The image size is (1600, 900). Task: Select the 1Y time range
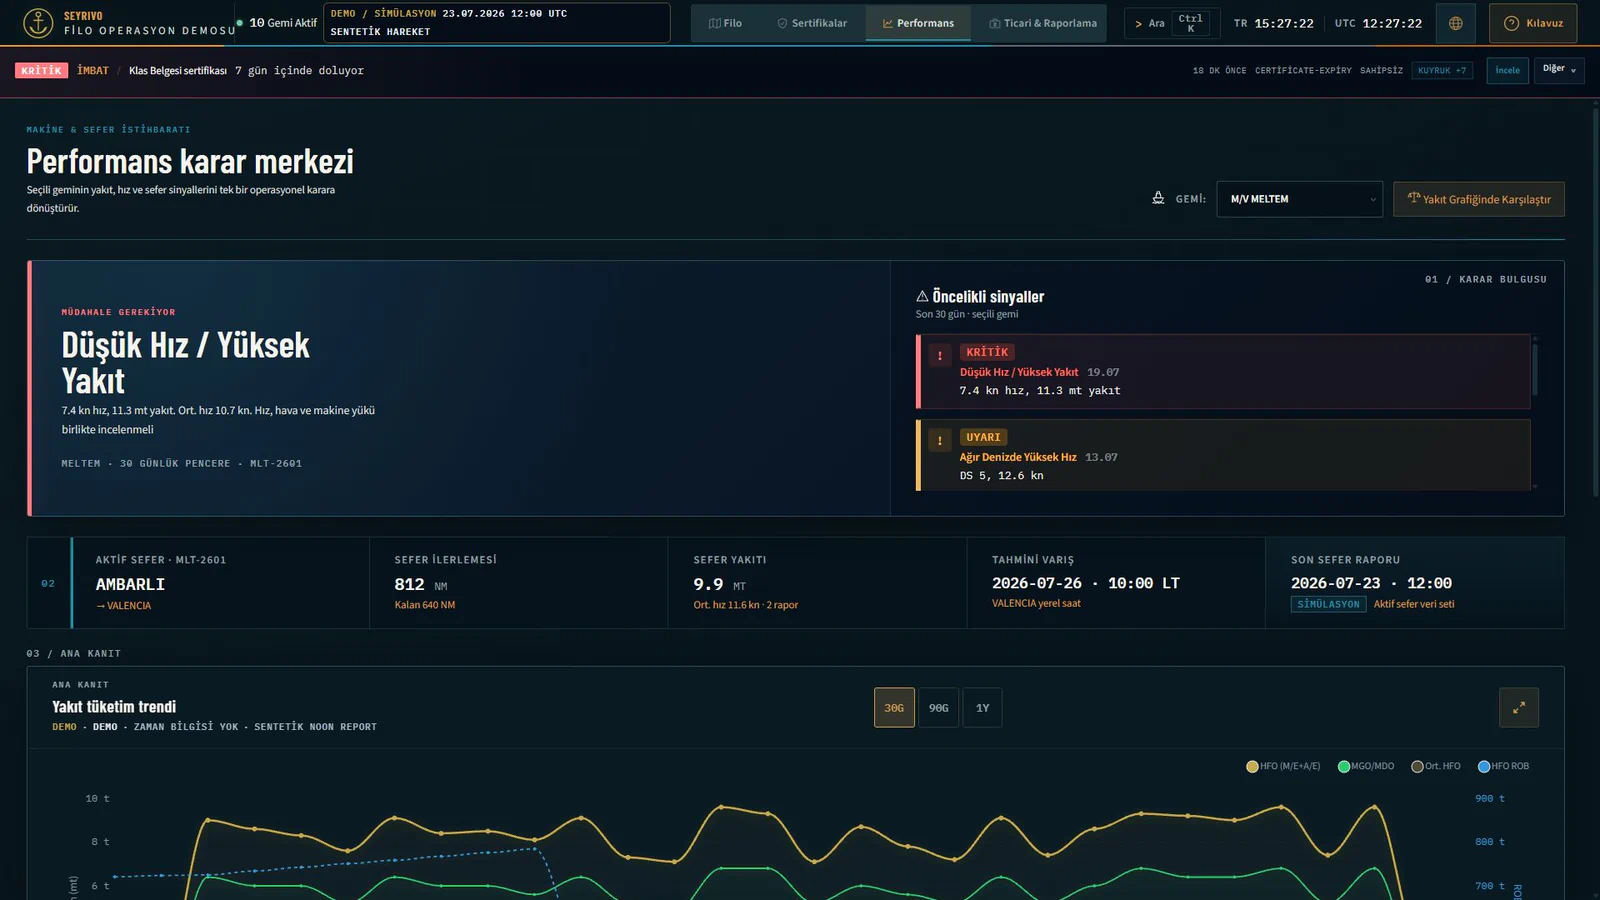982,708
